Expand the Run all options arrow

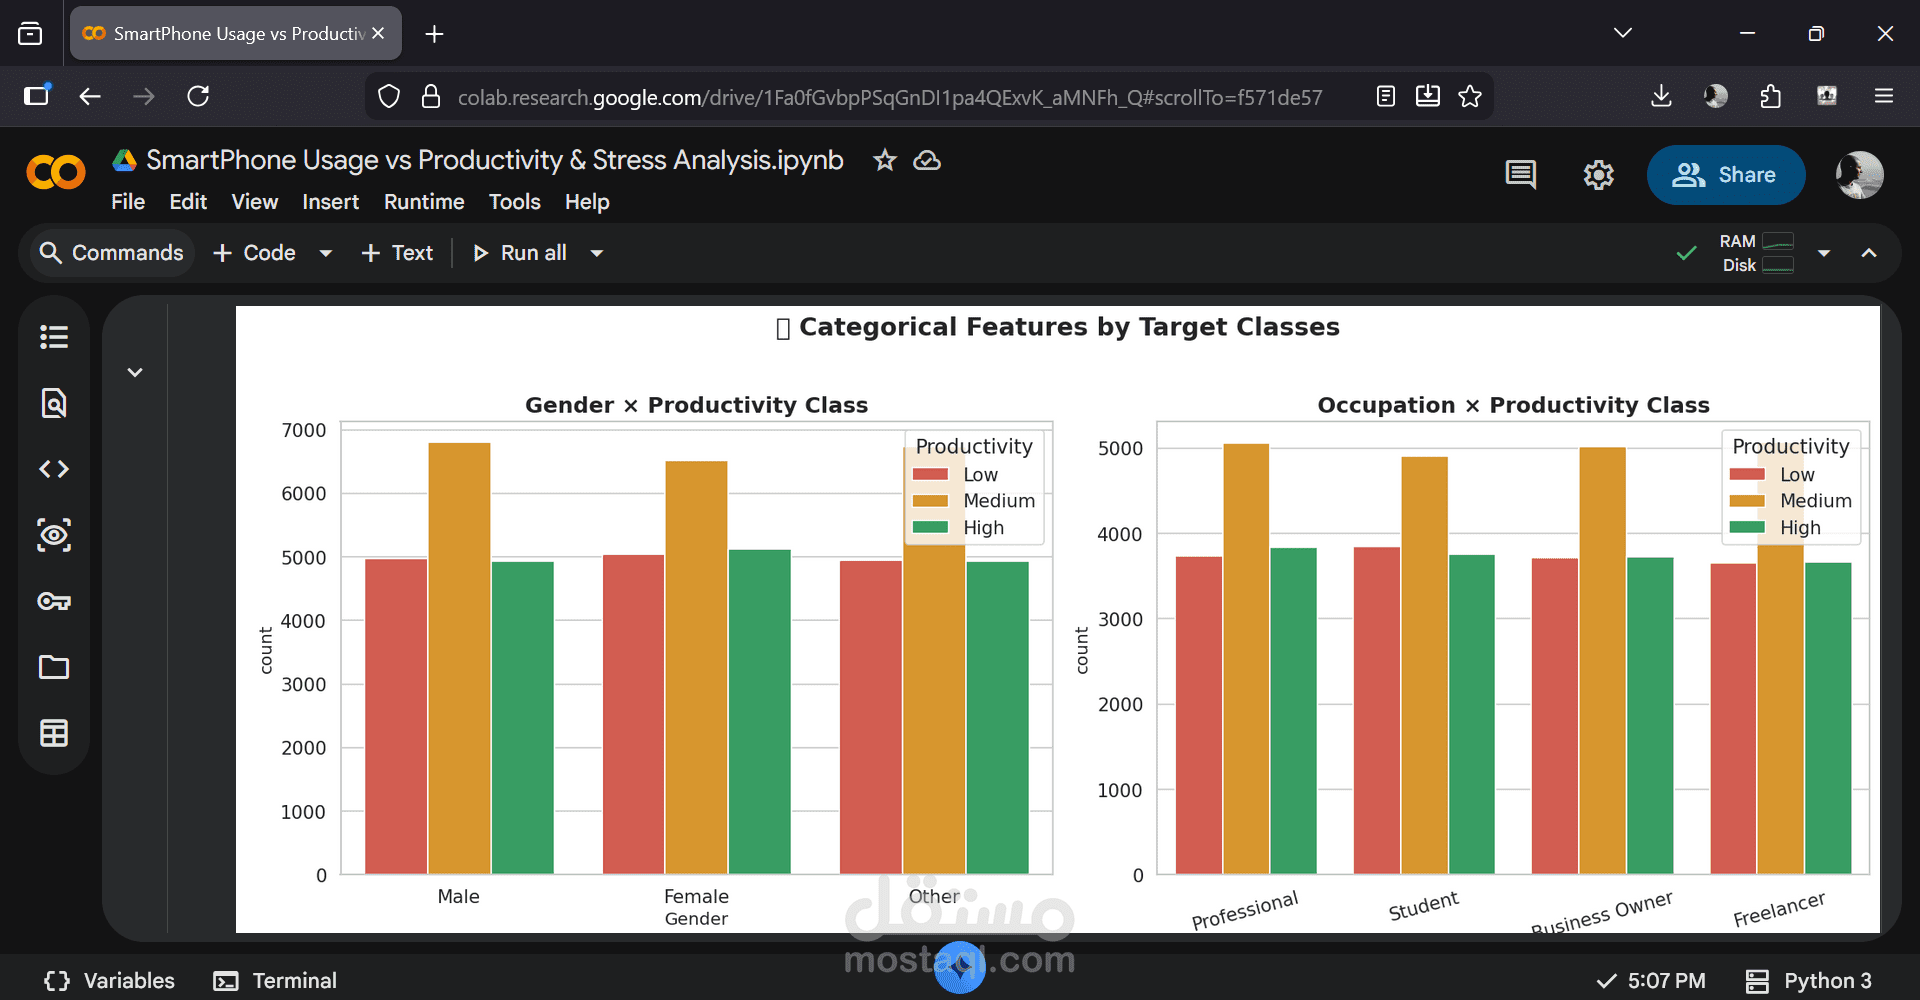click(597, 253)
